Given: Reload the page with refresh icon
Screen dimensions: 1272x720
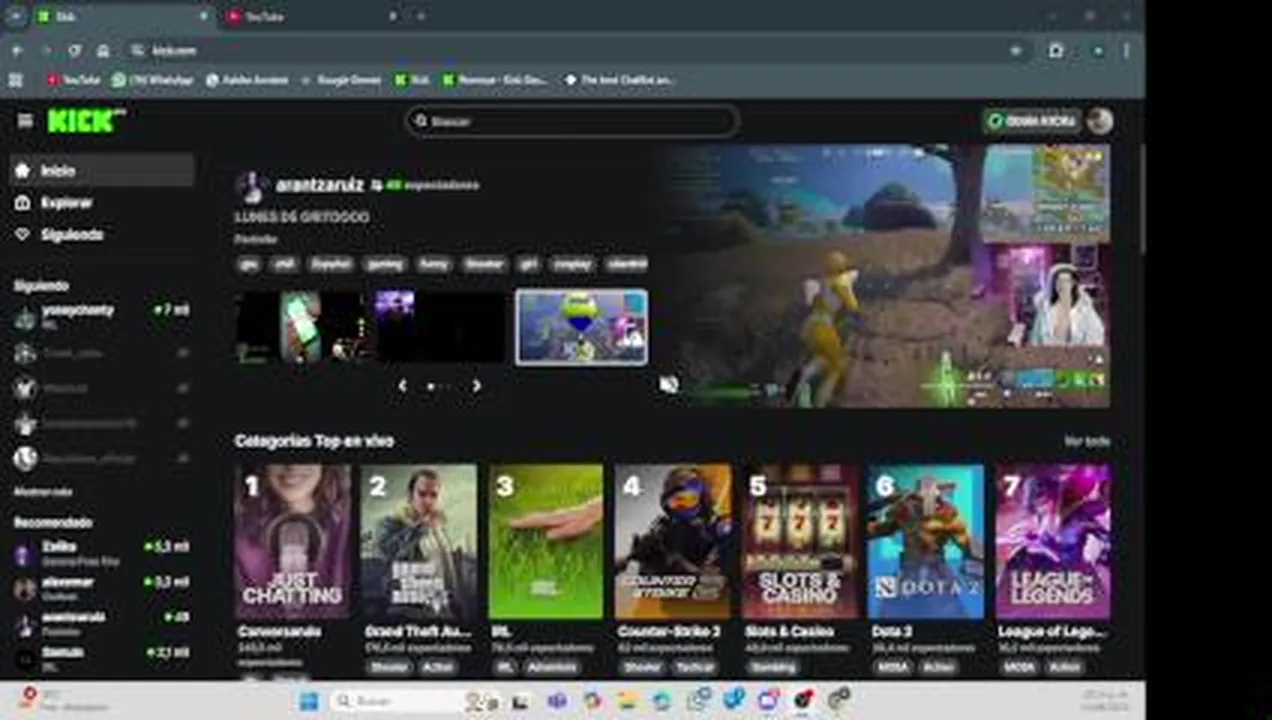Looking at the screenshot, I should [74, 50].
